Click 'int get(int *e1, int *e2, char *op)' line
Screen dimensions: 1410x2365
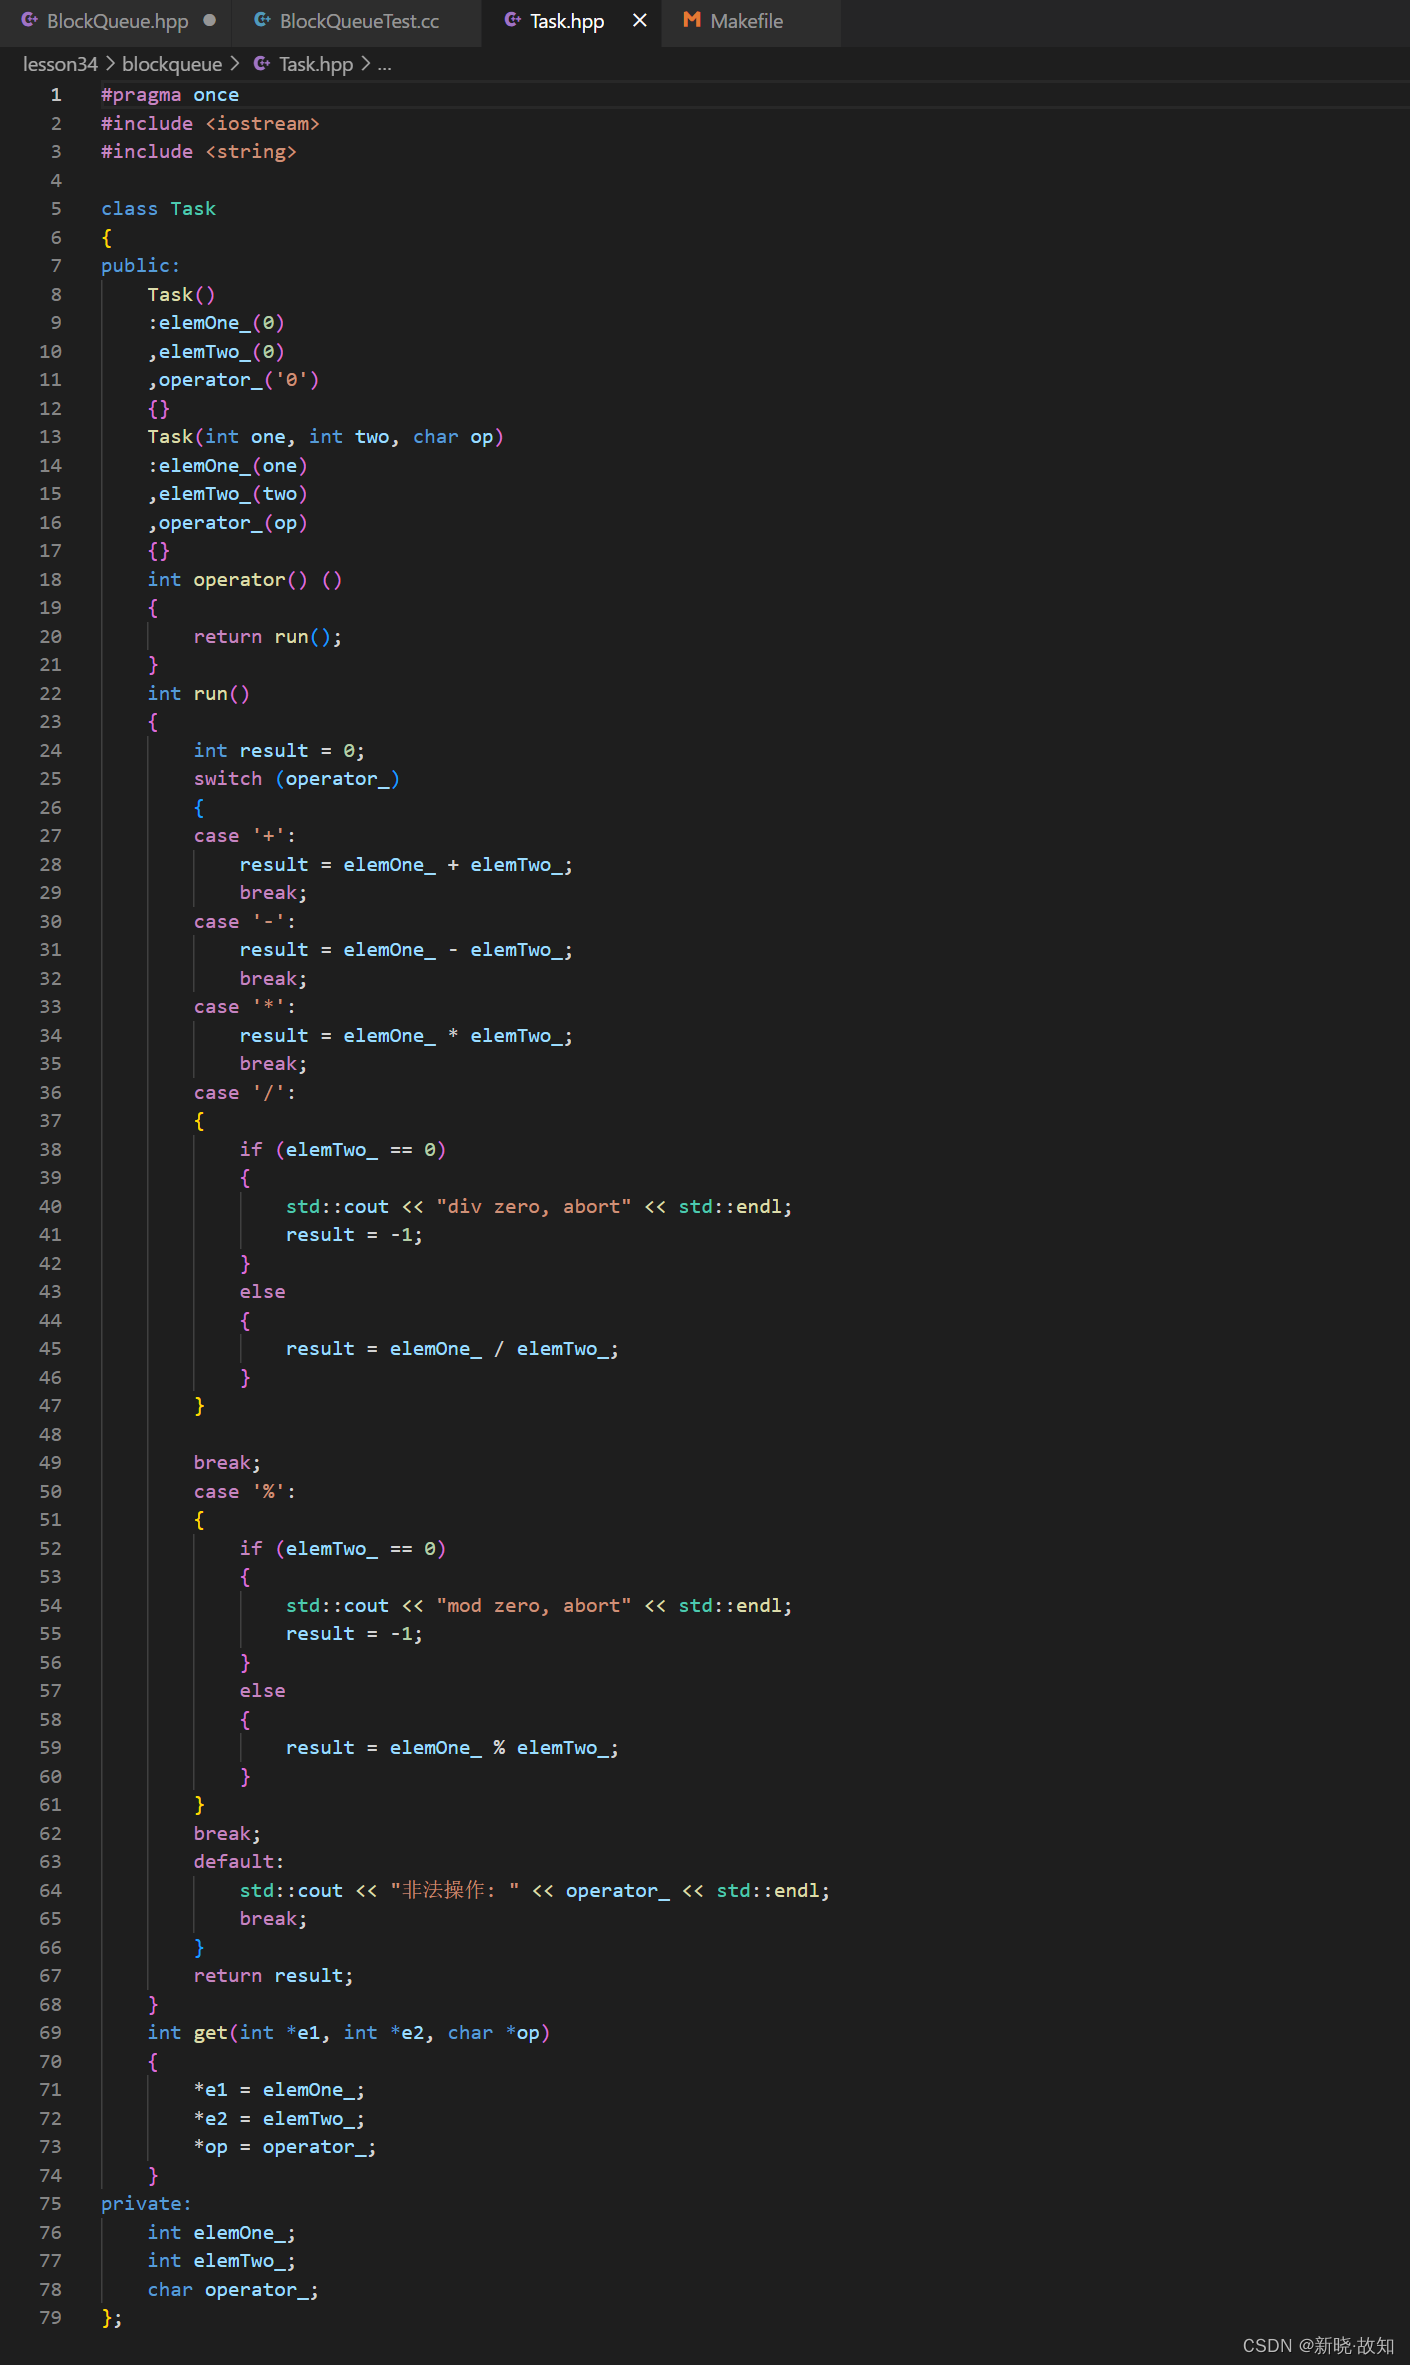click(348, 2033)
